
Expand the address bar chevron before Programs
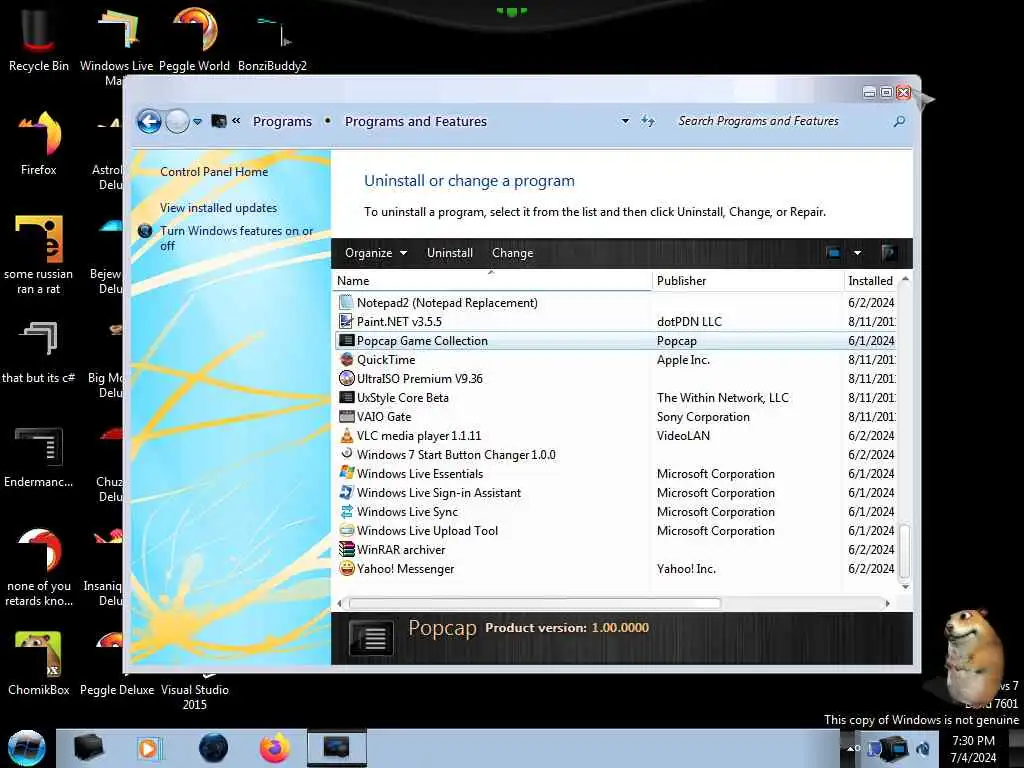pos(236,121)
